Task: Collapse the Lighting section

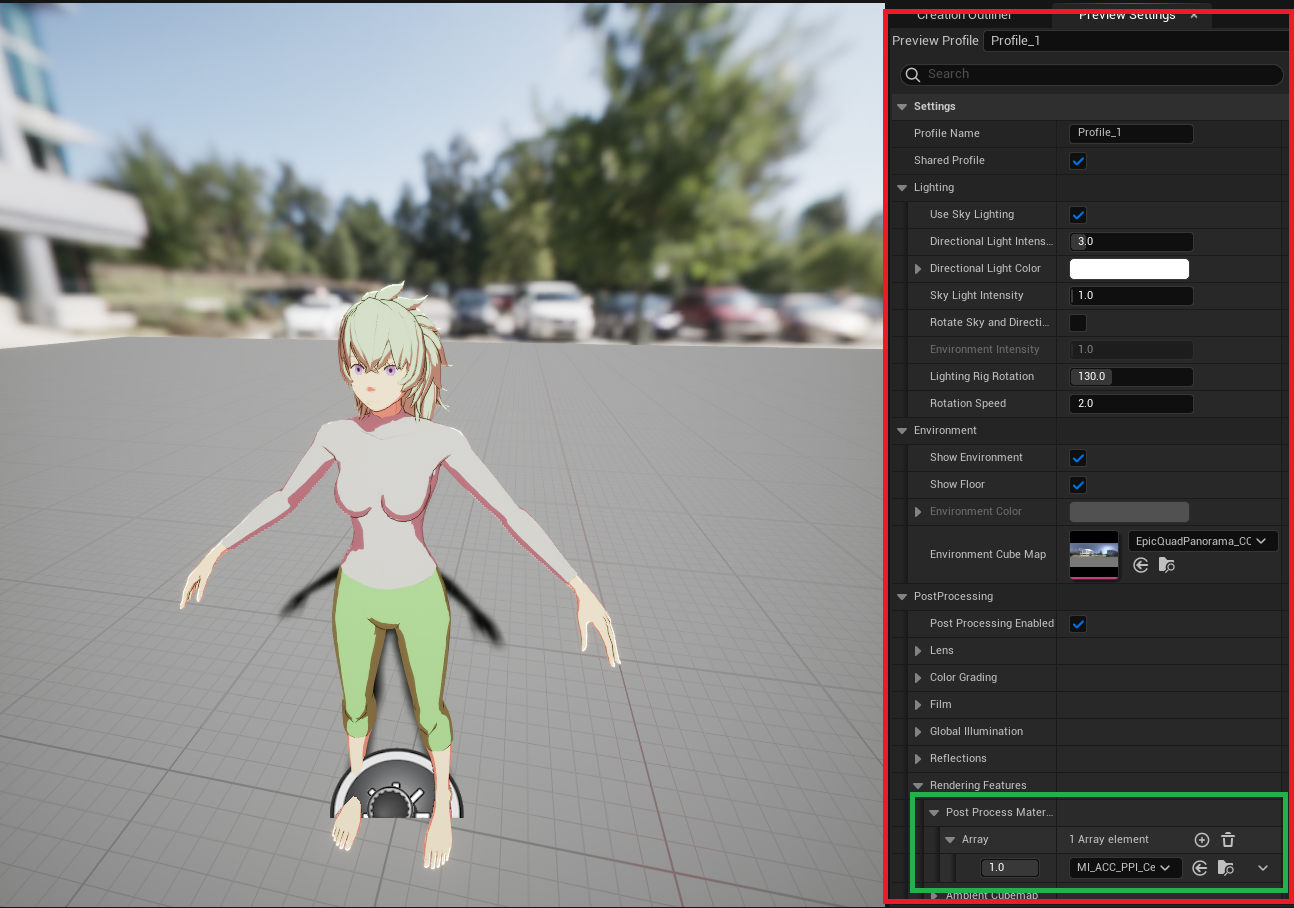Action: click(902, 188)
